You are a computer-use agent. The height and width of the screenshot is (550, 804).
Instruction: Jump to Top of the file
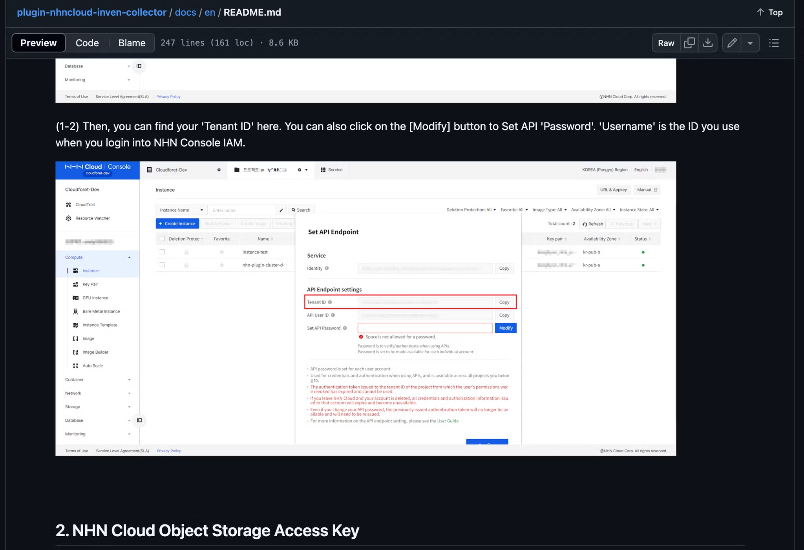[x=770, y=12]
